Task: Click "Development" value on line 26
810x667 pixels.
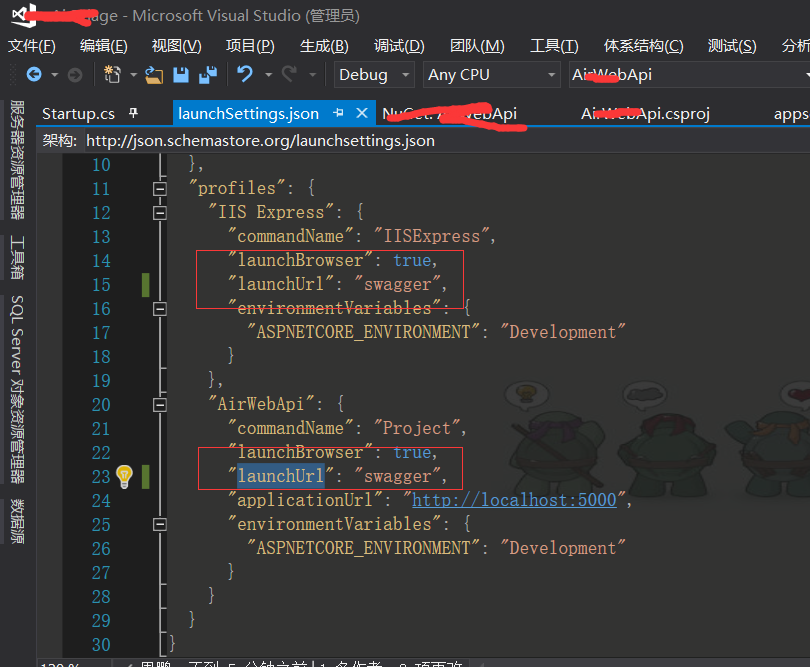Action: pos(563,548)
